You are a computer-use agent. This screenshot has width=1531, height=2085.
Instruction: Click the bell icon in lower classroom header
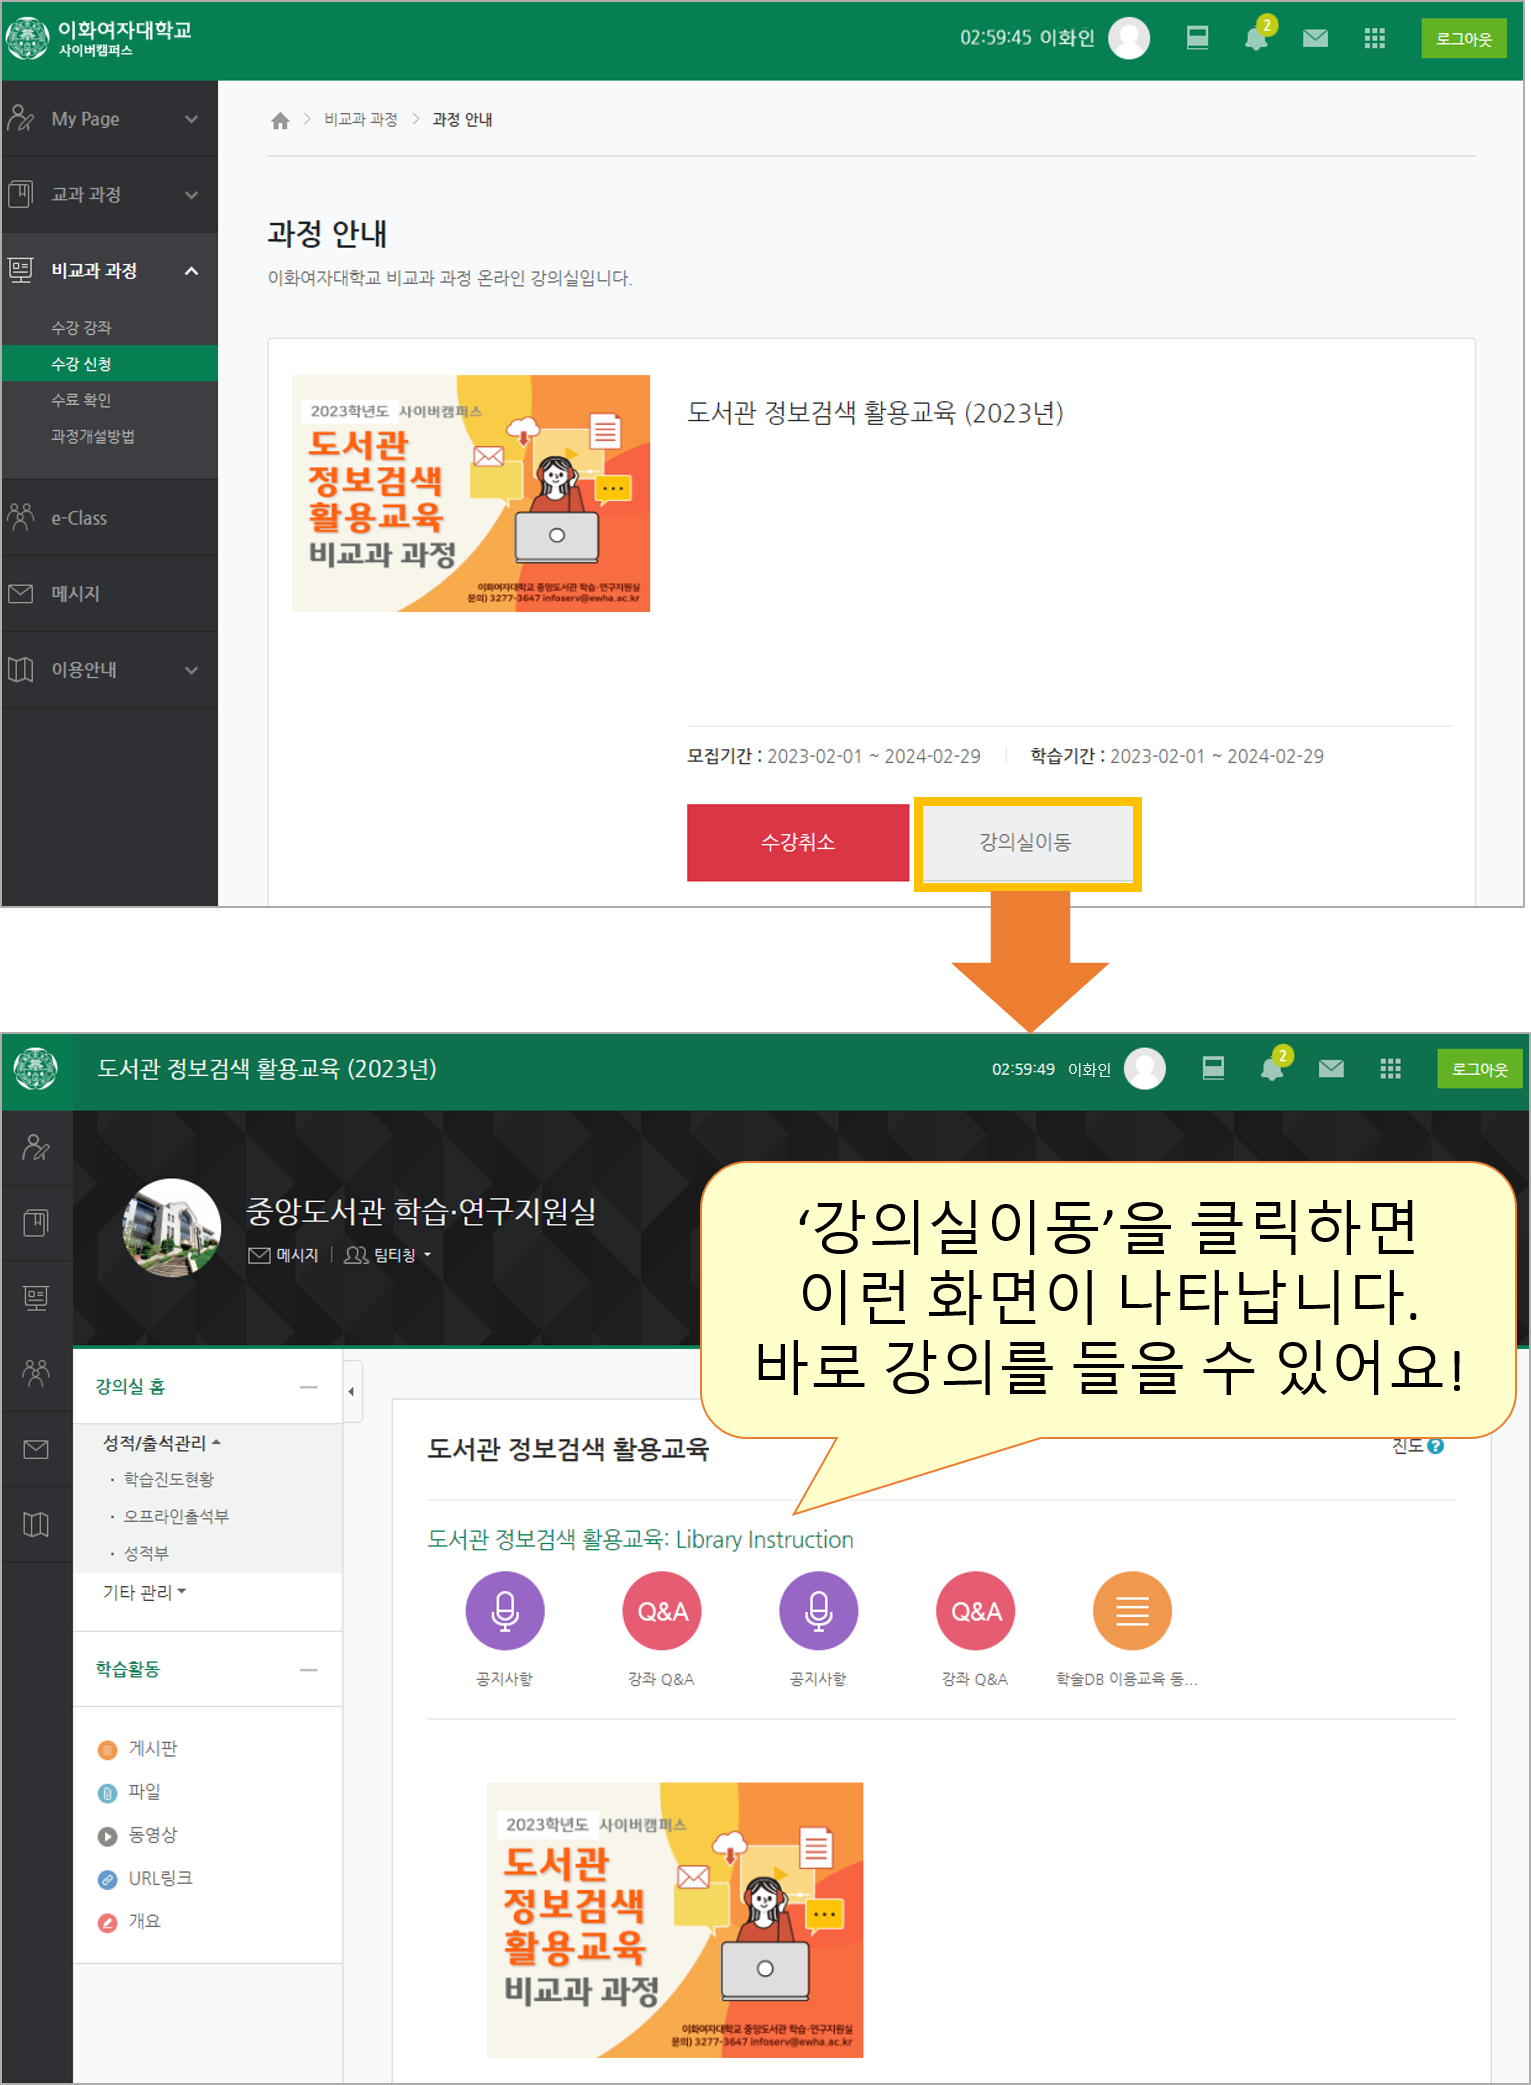pyautogui.click(x=1272, y=1069)
